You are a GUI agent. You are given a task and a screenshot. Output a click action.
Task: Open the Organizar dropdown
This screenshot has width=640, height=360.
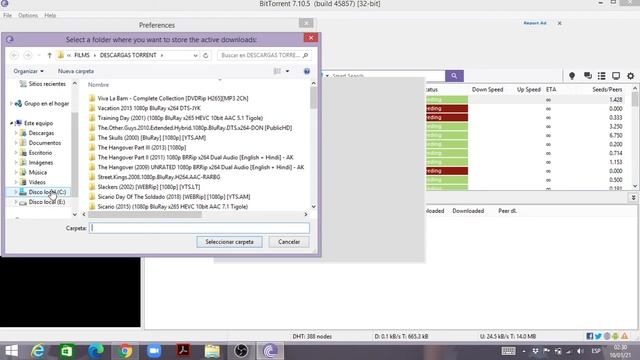[28, 71]
